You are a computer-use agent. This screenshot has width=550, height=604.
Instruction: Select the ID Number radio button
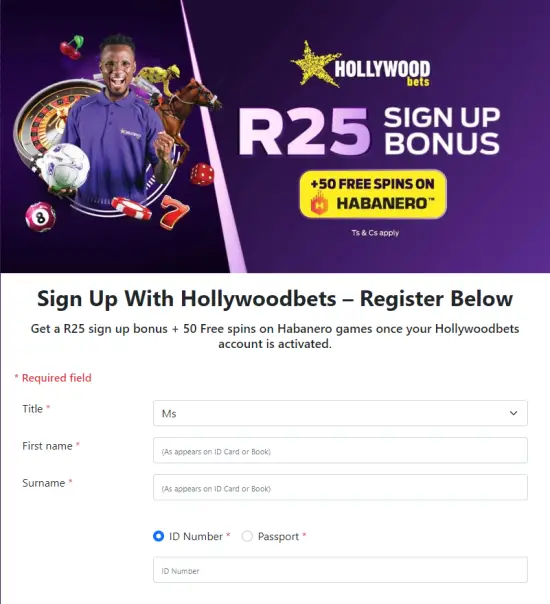pos(158,536)
